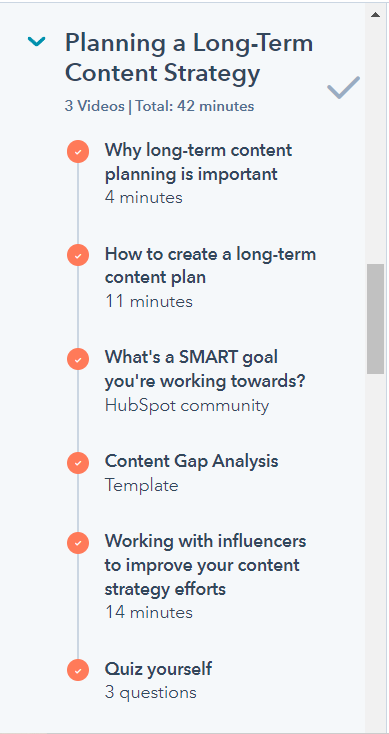389x734 pixels.
Task: Open the Content Gap Analysis template
Action: point(191,461)
